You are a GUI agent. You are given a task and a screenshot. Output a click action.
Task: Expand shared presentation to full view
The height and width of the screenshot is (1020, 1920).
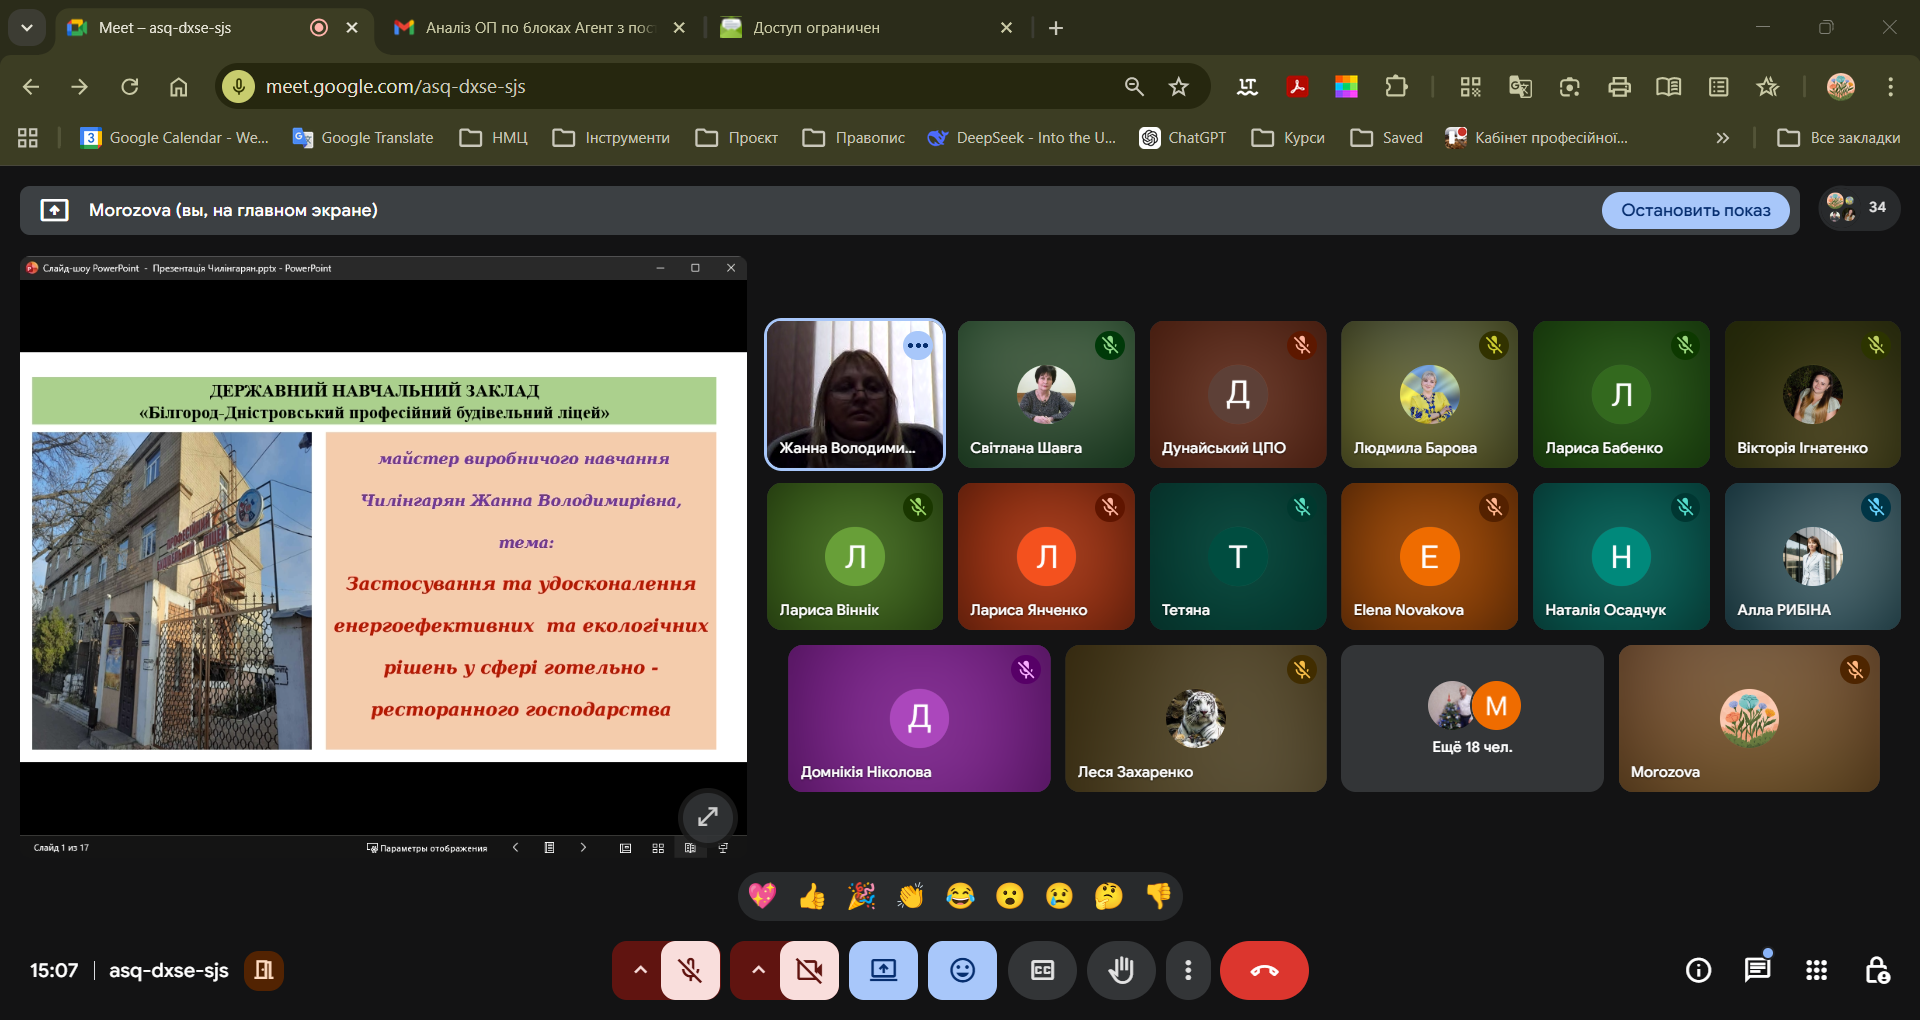(707, 817)
